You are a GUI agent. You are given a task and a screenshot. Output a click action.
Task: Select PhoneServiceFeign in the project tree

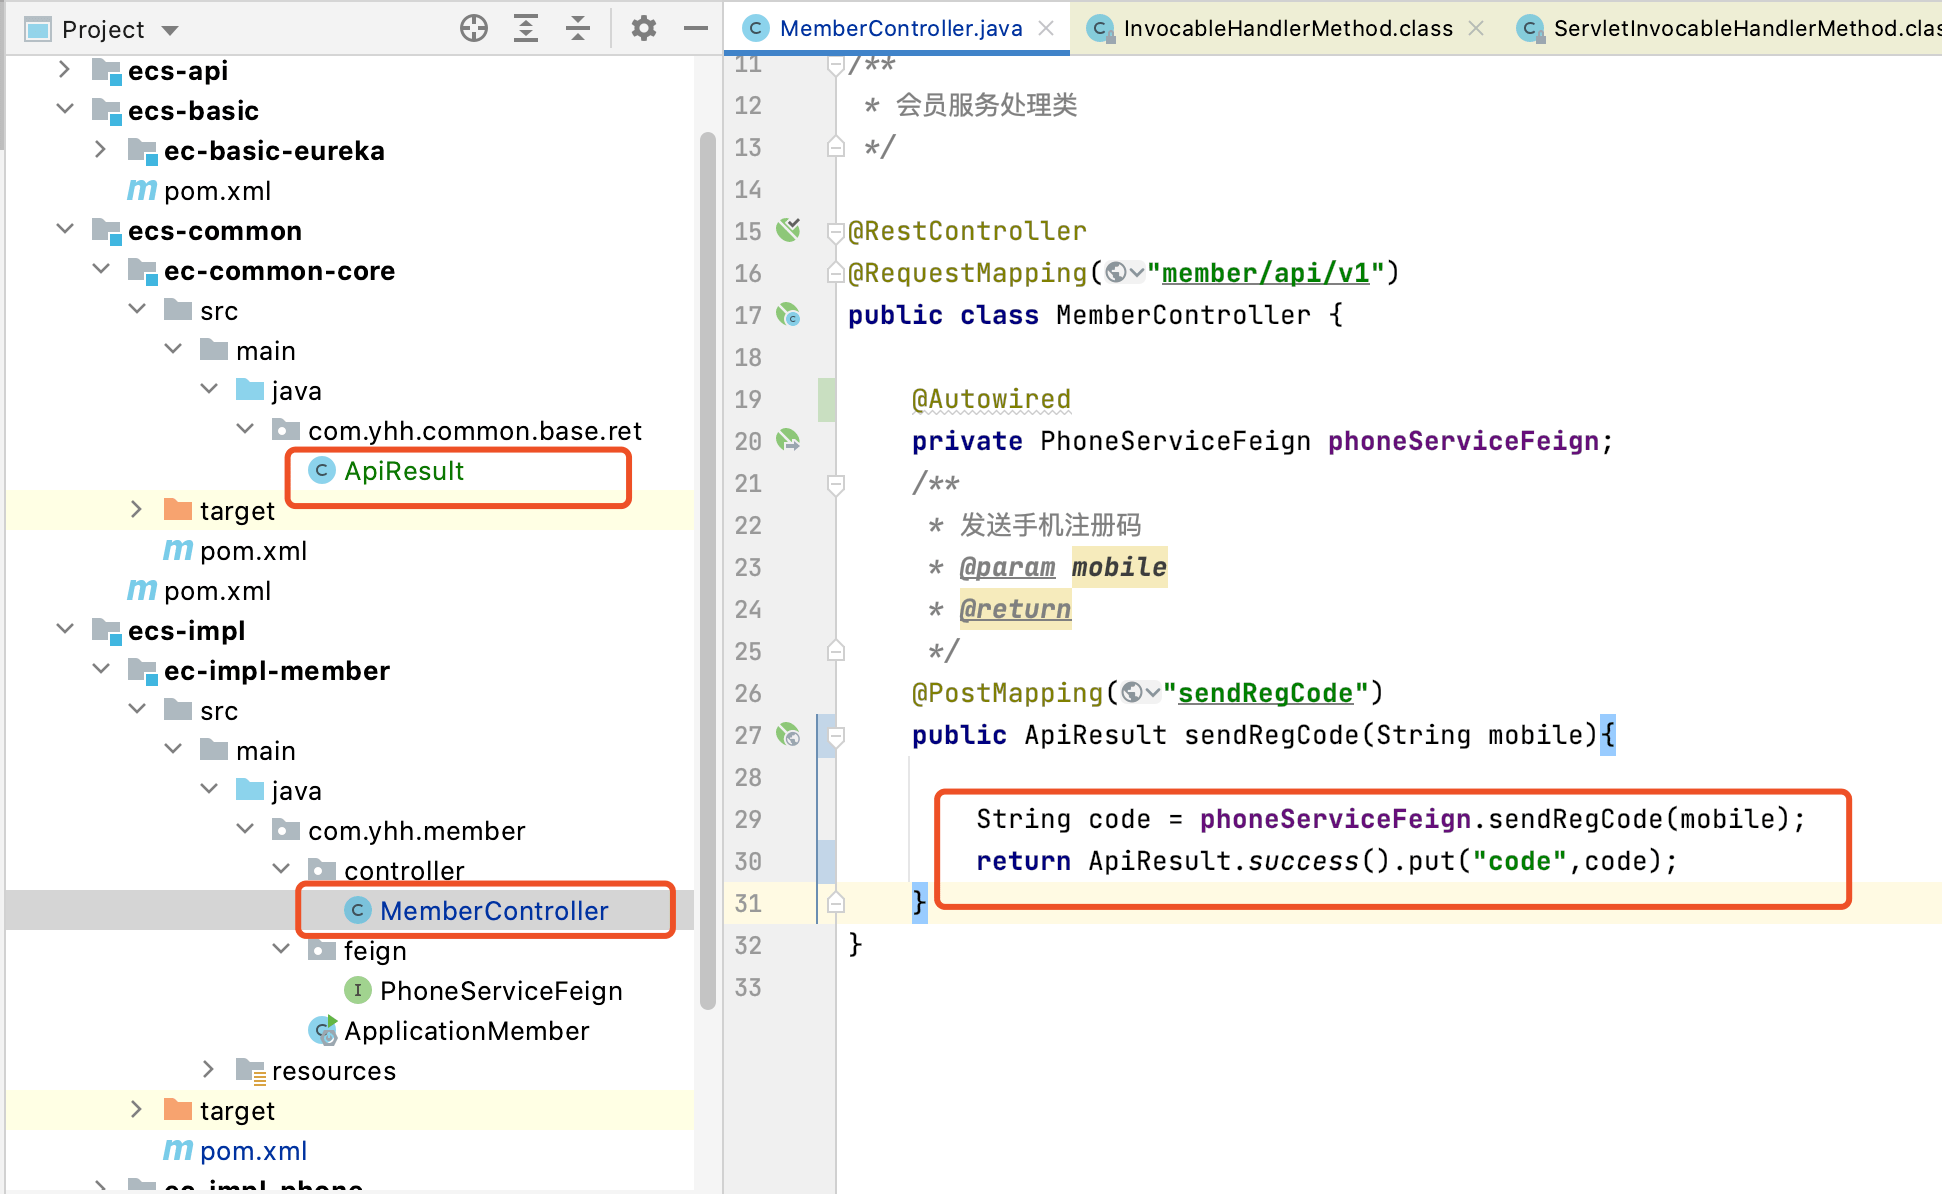pos(500,990)
